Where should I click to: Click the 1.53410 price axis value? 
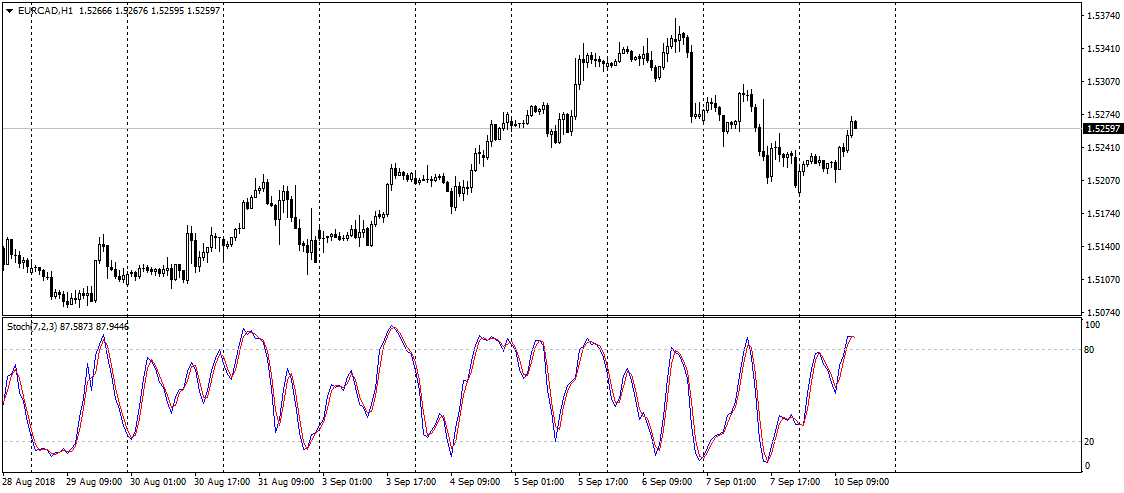[x=1102, y=49]
